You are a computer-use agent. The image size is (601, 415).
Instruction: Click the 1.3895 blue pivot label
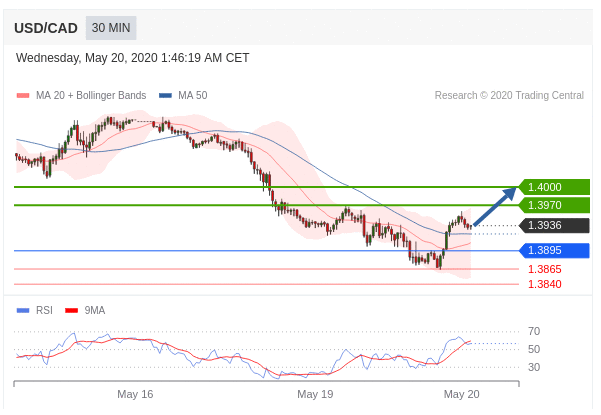pyautogui.click(x=554, y=250)
